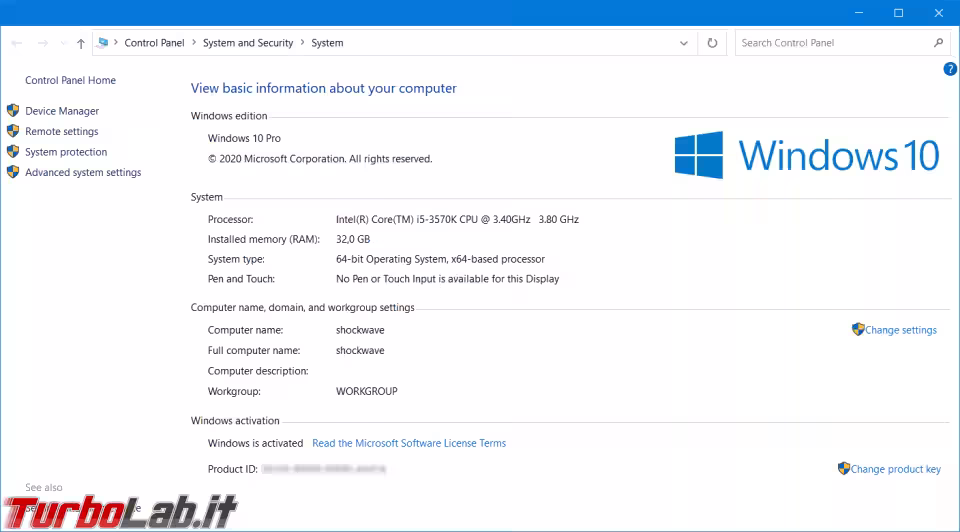Go up one level with the up arrow

tap(81, 44)
